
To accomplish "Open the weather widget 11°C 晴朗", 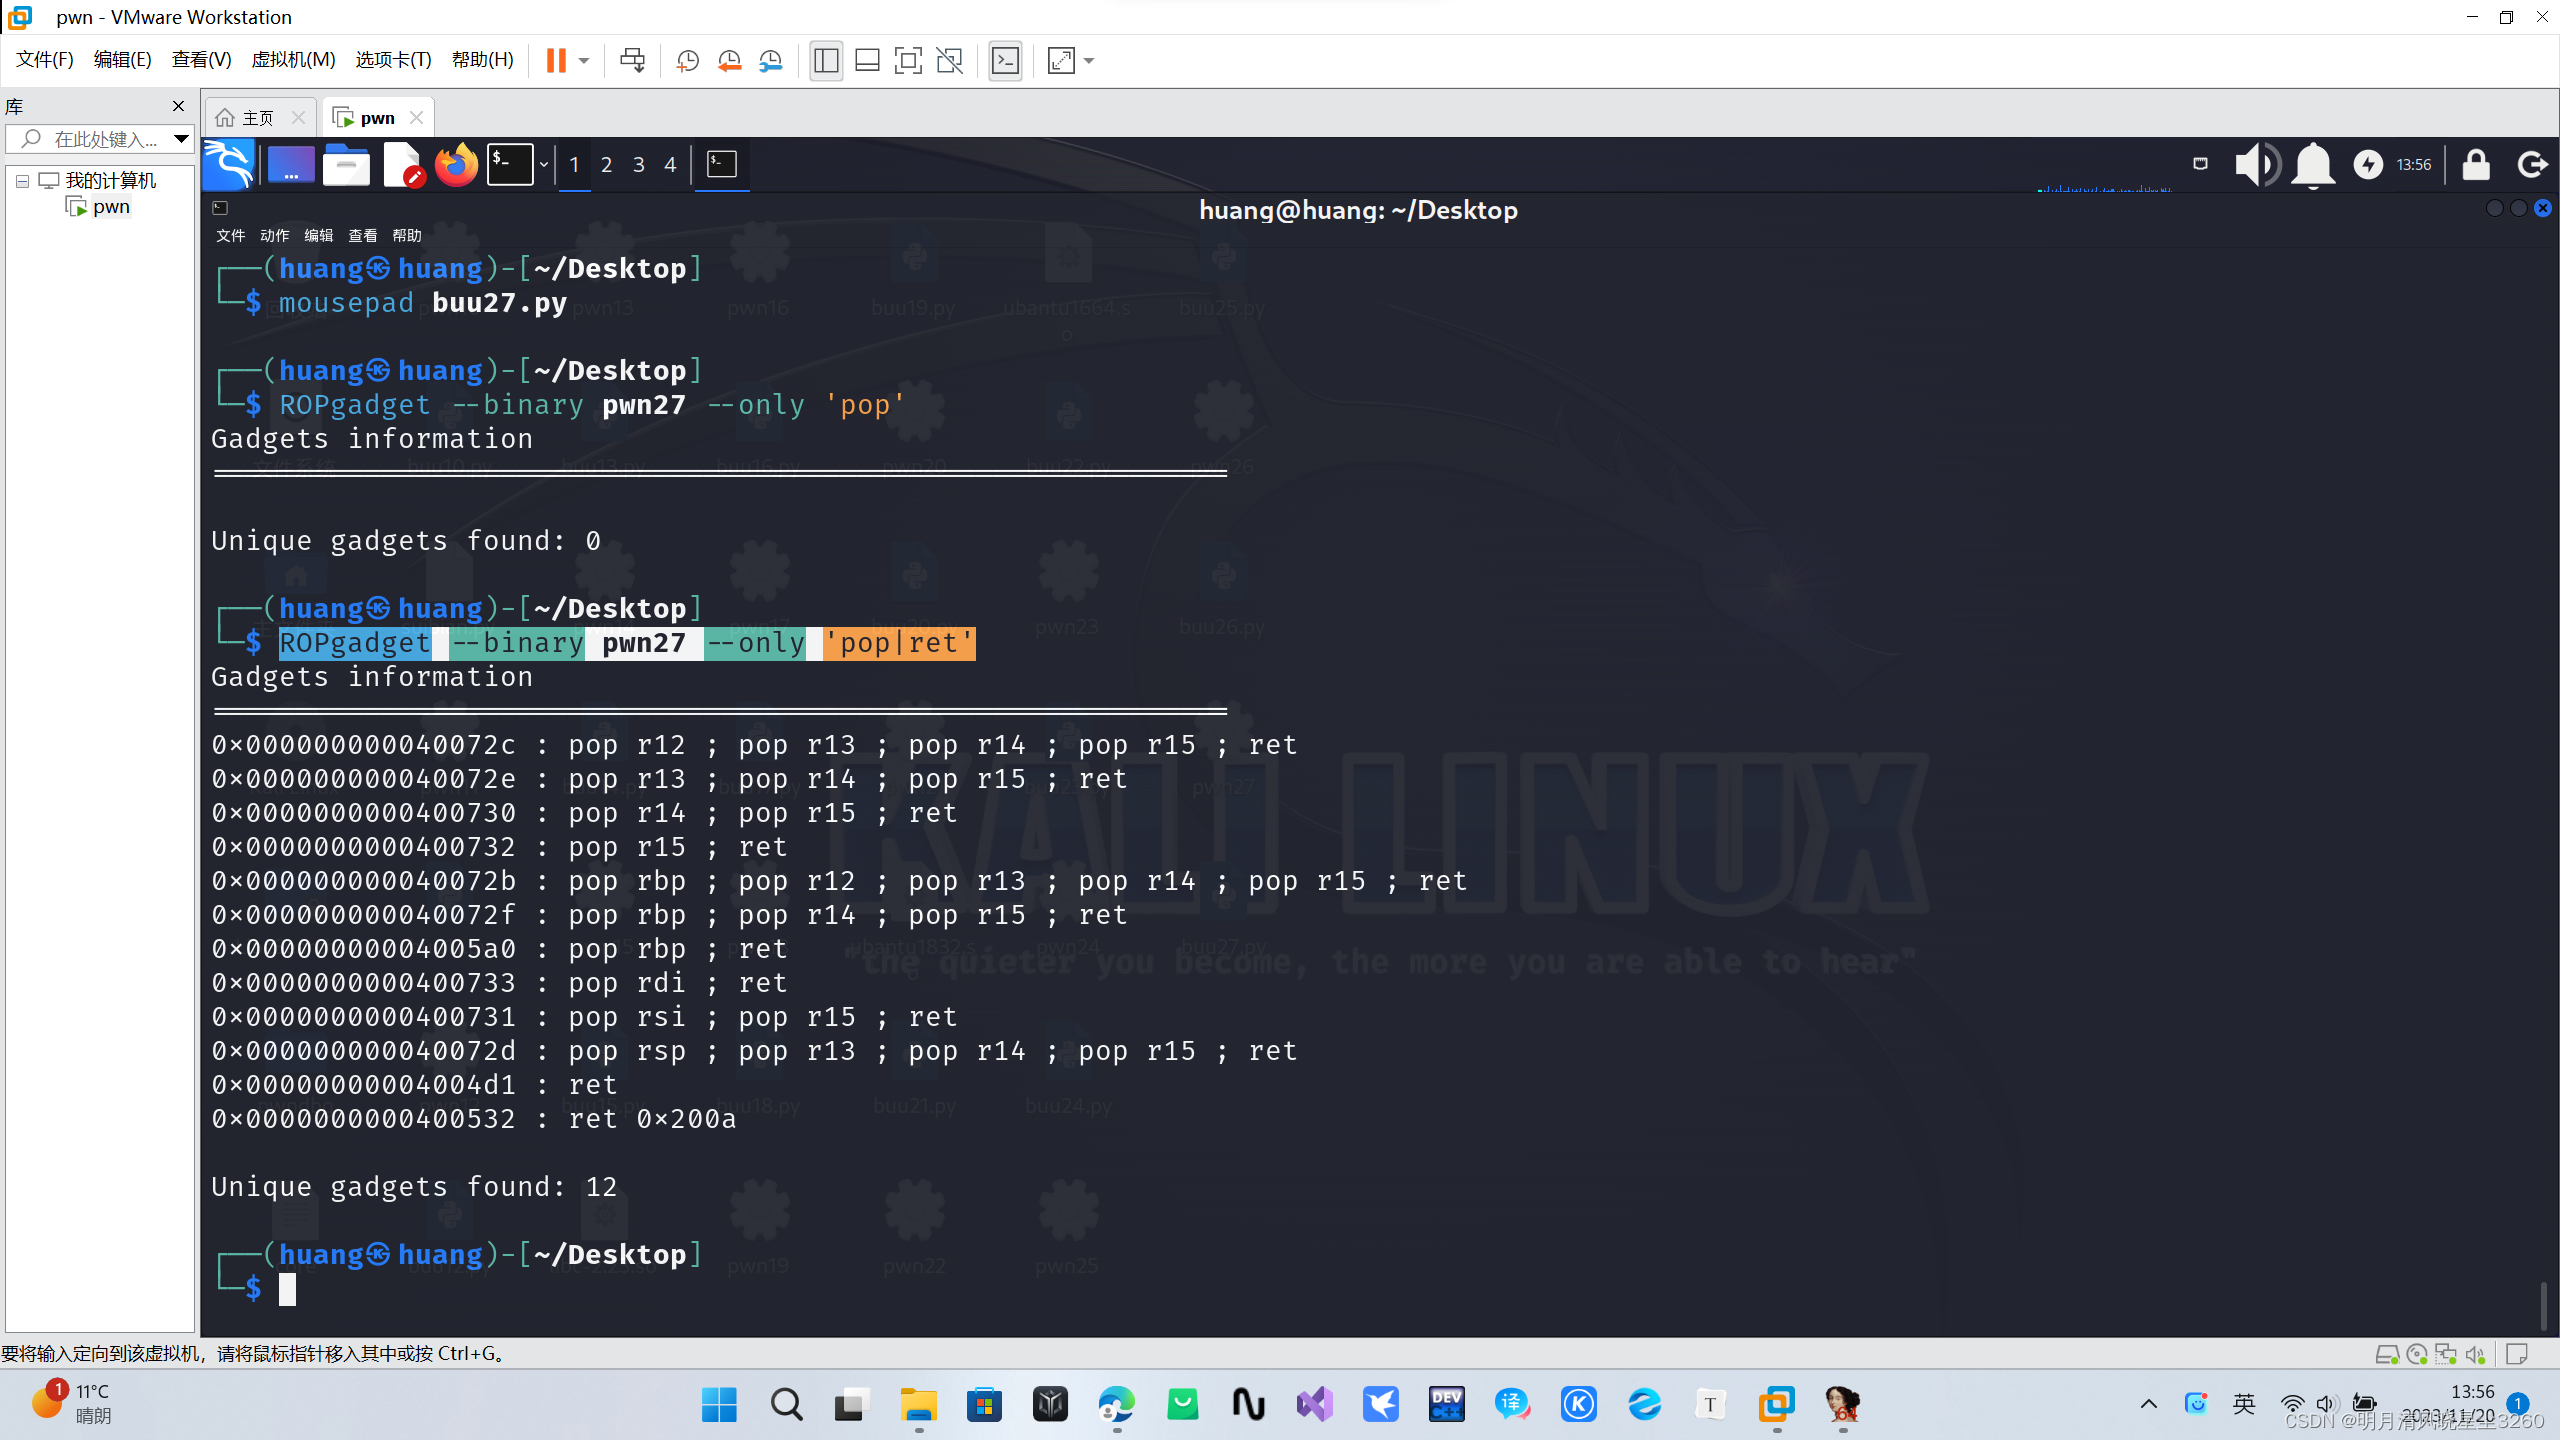I will 72,1403.
